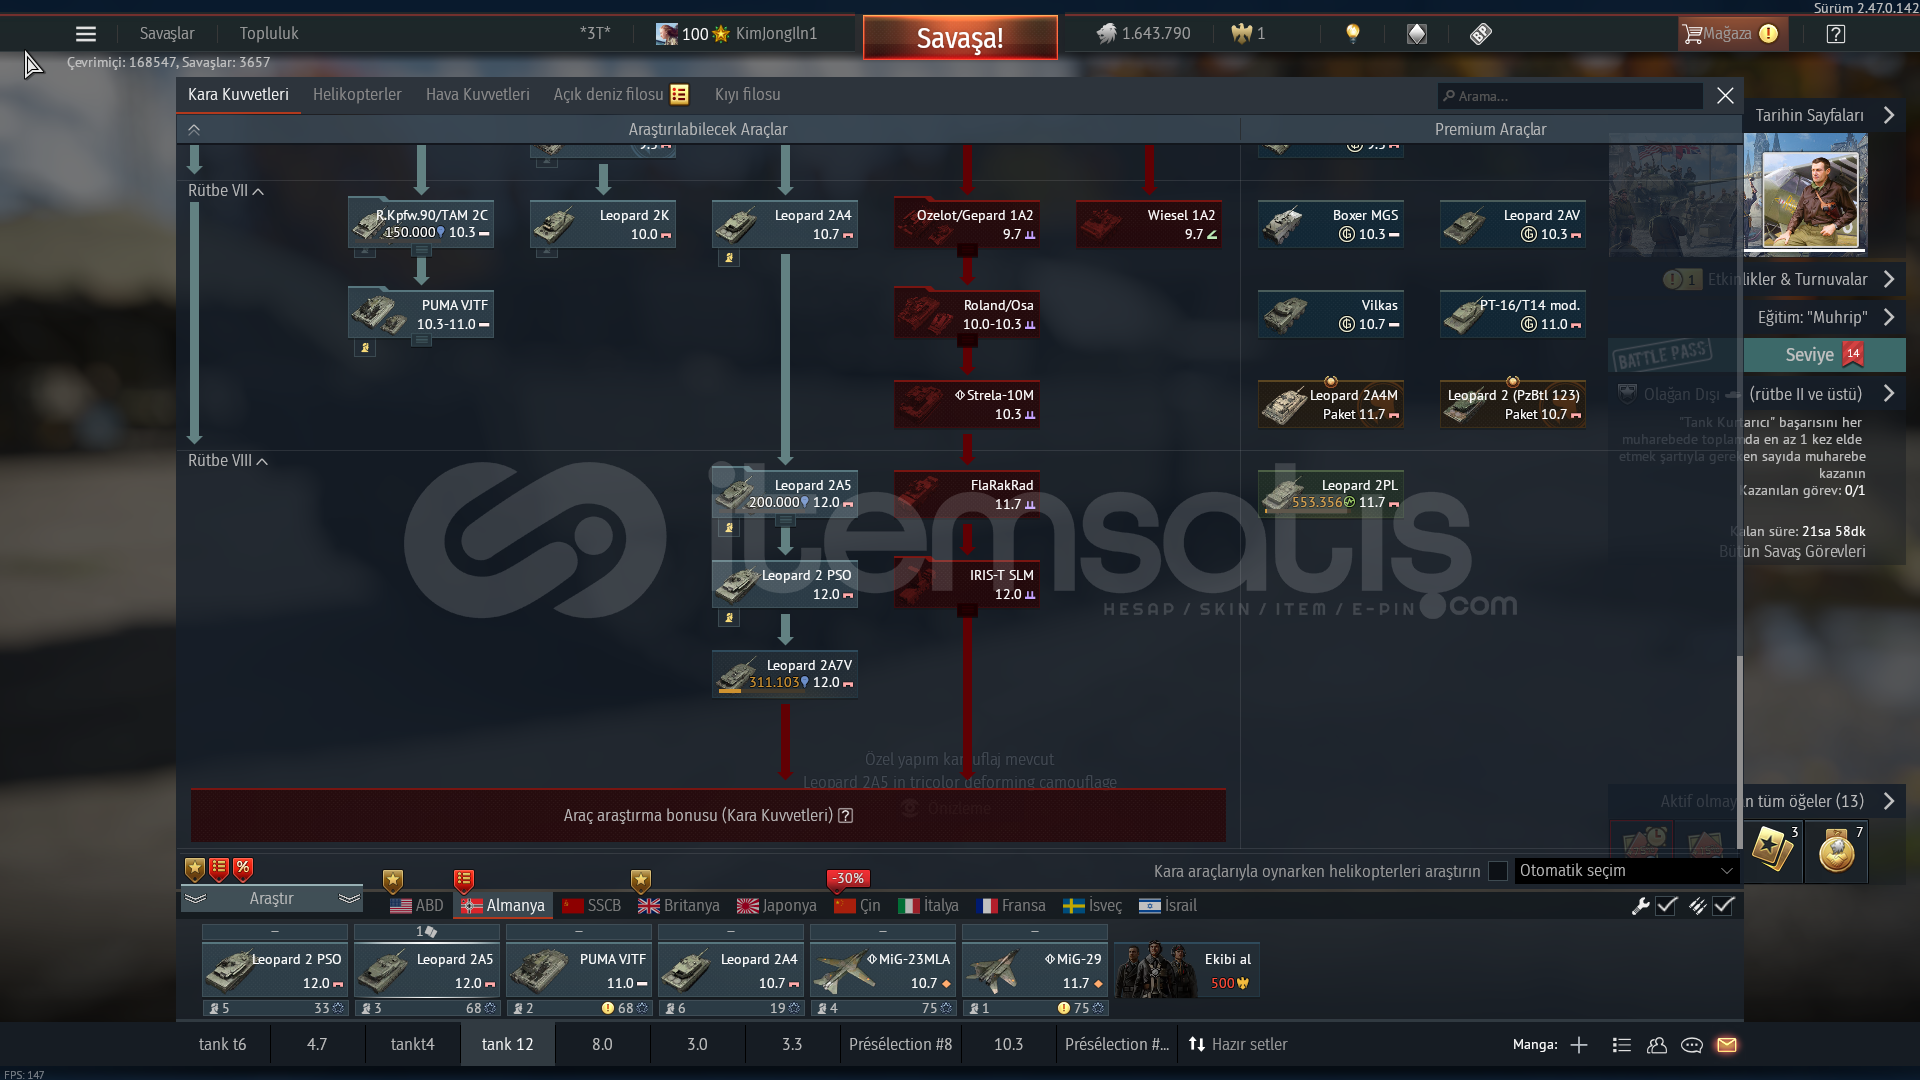Open Topluluk menu
This screenshot has width=1920, height=1080.
(269, 33)
